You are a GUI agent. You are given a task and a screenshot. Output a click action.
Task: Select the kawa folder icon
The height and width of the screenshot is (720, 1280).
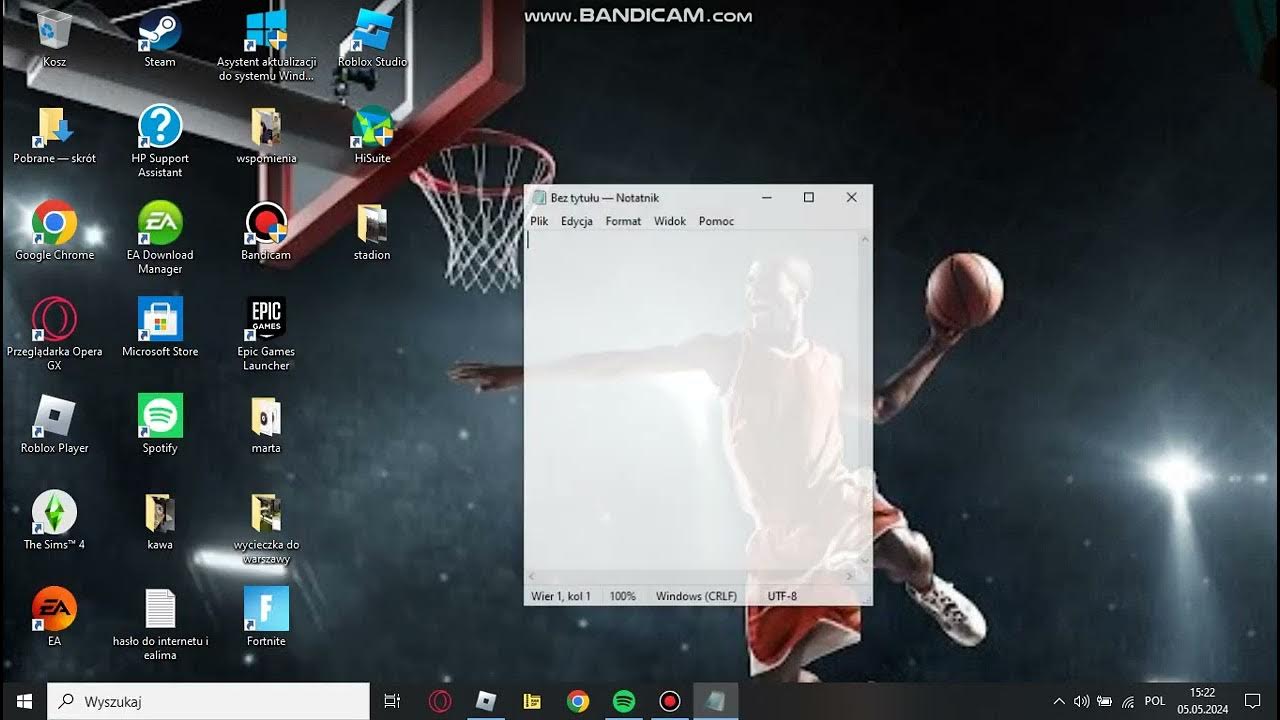(160, 520)
